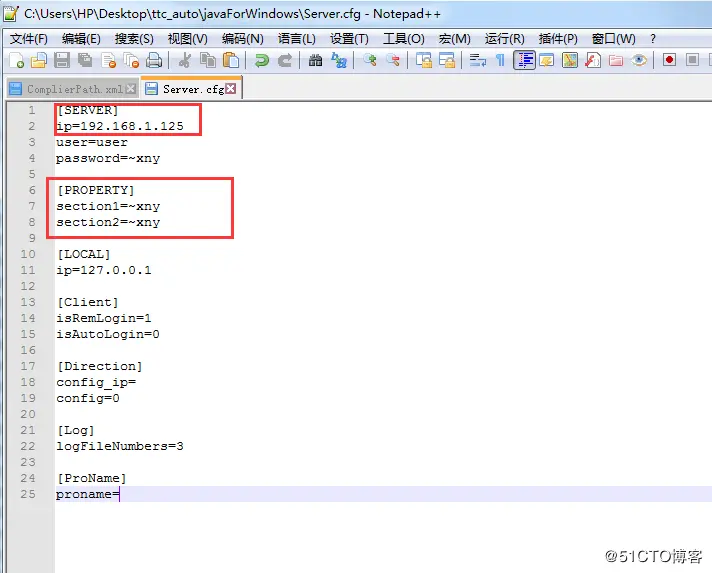
Task: Open the 宏(M) menu
Action: (455, 39)
